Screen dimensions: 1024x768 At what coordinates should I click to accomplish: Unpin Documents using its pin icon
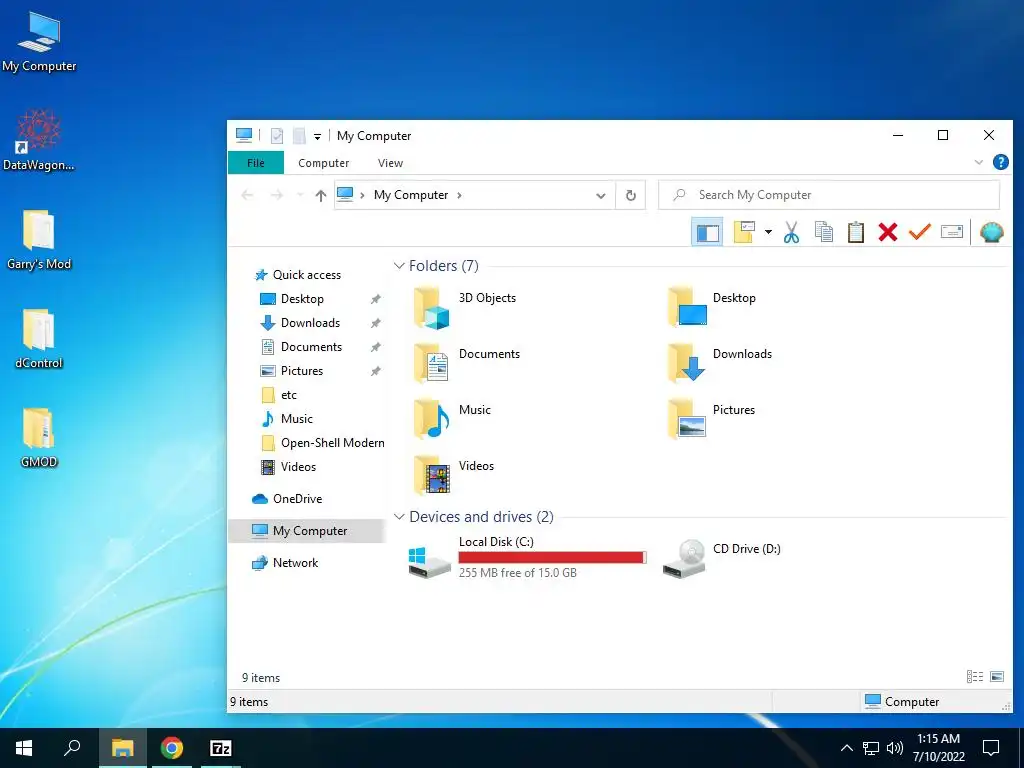point(376,347)
